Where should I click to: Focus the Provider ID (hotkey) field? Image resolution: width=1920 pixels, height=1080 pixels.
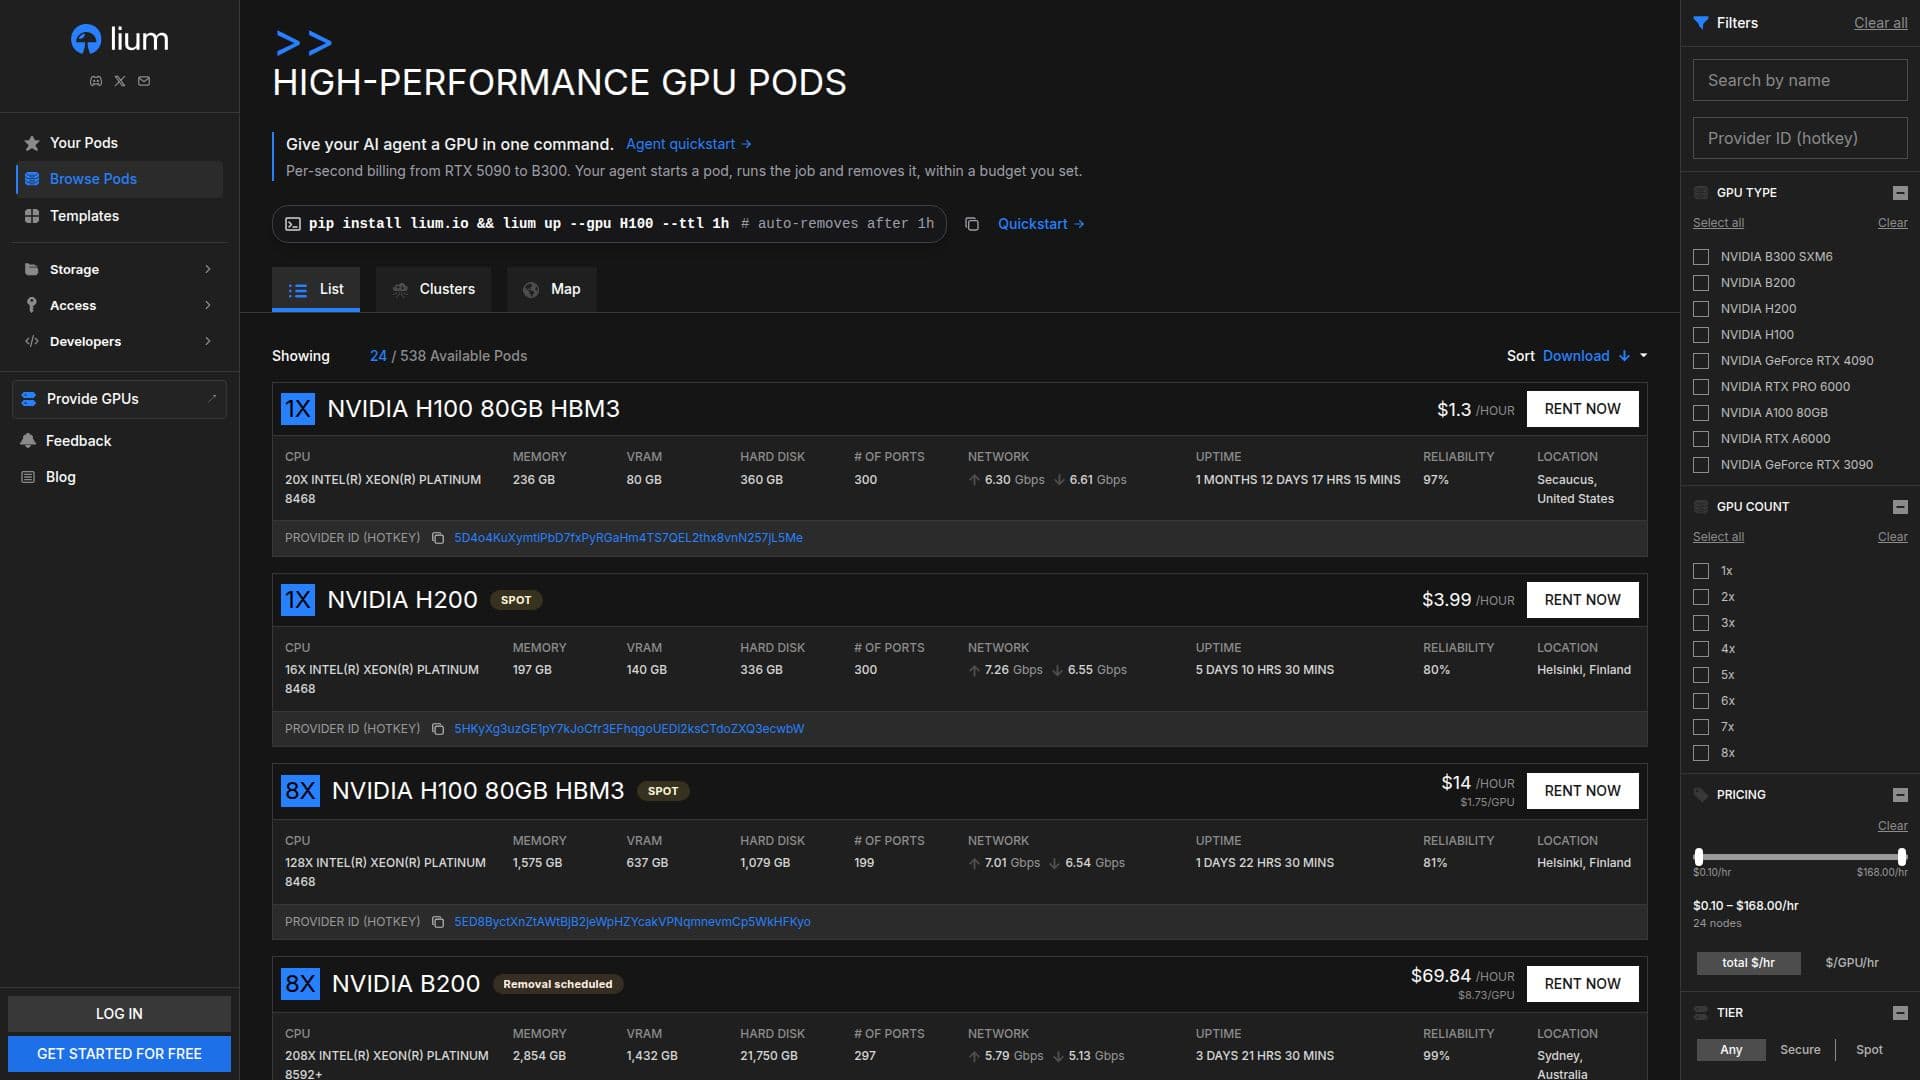click(x=1800, y=138)
